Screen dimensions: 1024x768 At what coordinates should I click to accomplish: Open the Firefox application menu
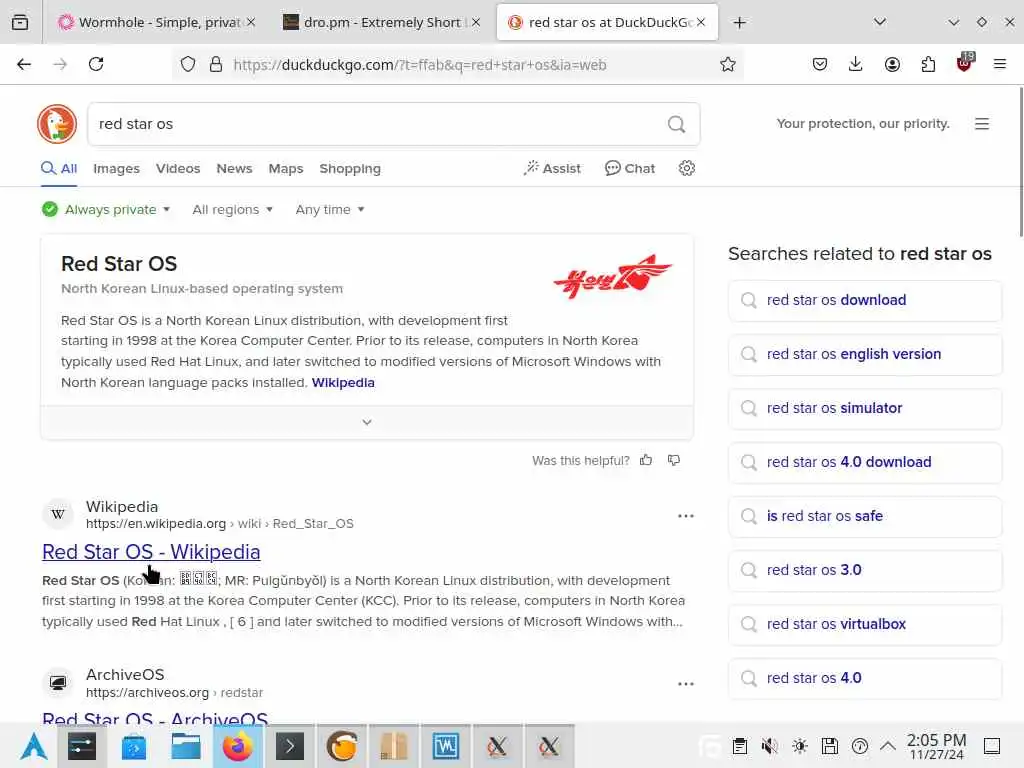click(x=1000, y=64)
